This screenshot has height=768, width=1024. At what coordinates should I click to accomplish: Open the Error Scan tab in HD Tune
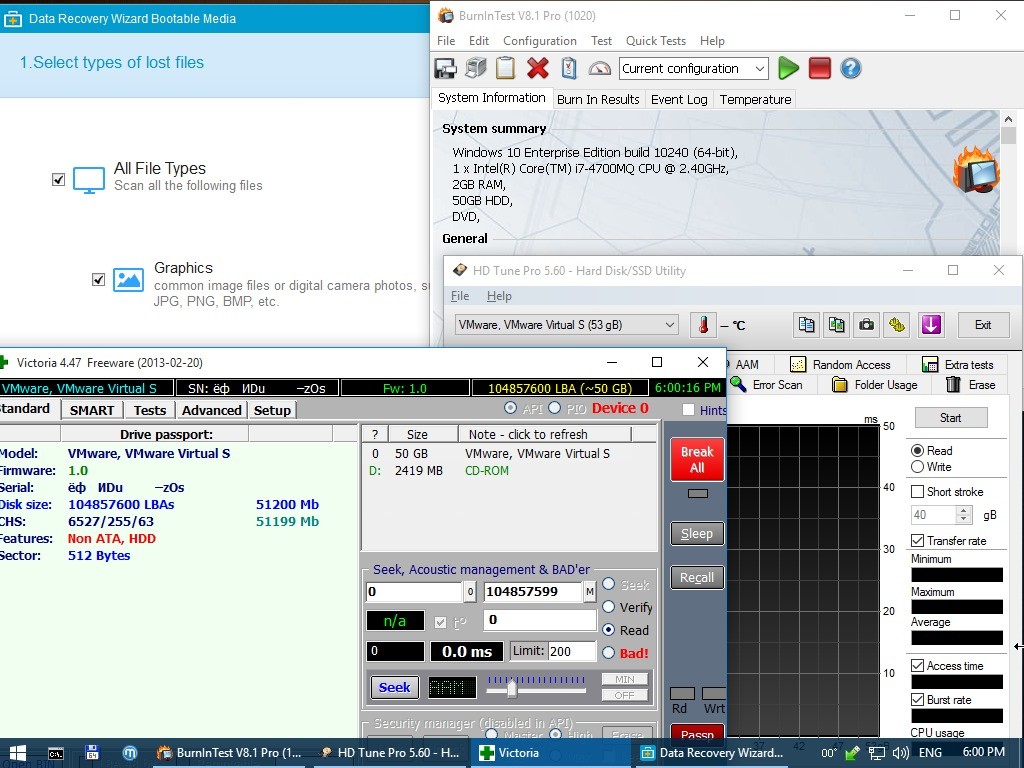point(767,385)
